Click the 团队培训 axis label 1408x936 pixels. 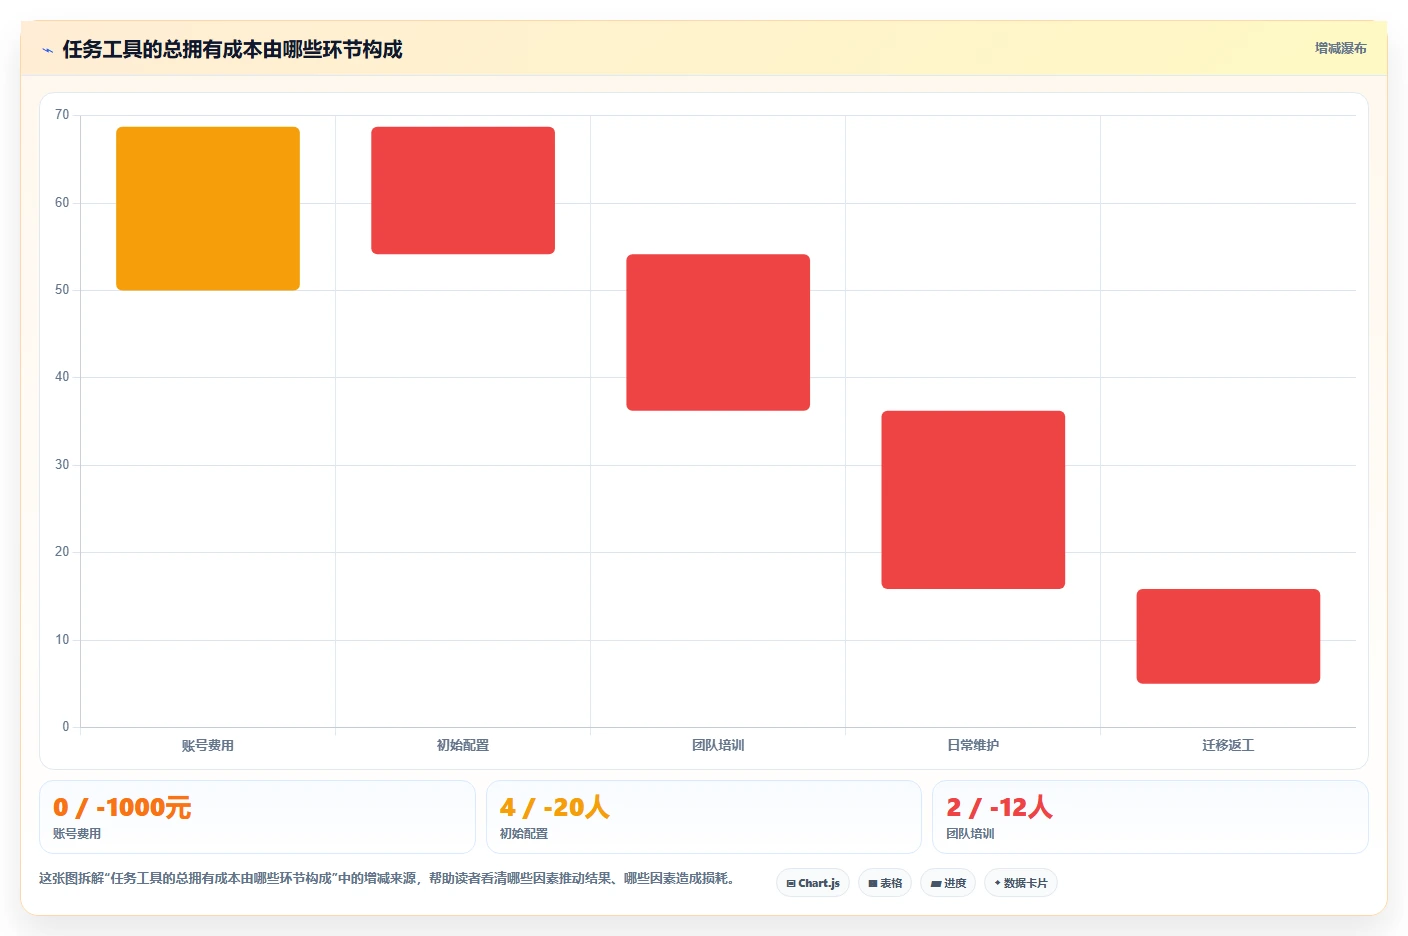tap(718, 745)
